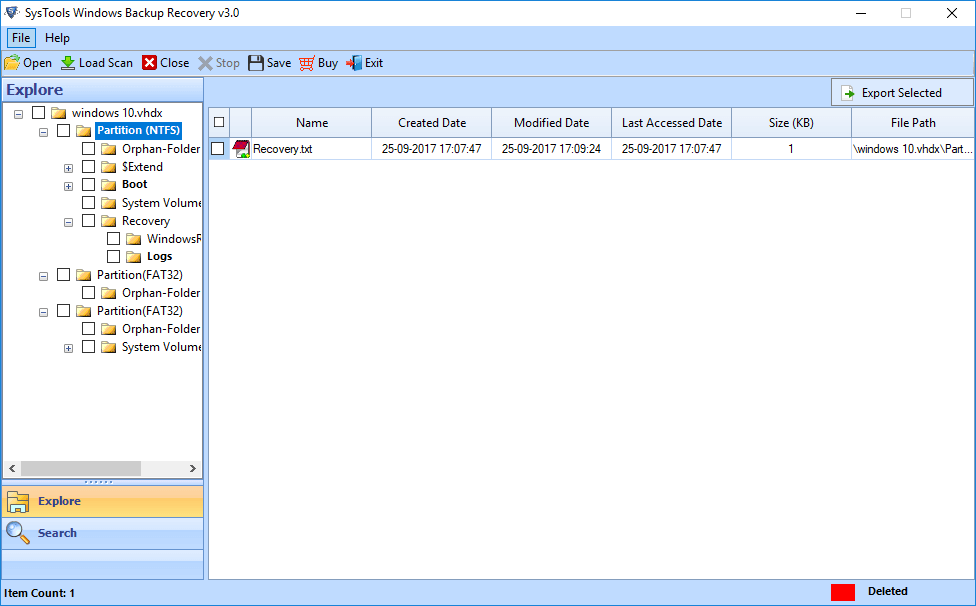Viewport: 976px width, 606px height.
Task: Click the Search magnifier icon in bottom panel
Action: 17,533
